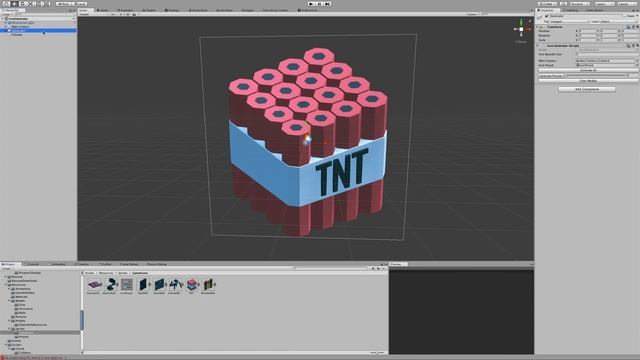The image size is (640, 360).
Task: Switch to the Profiler tab
Action: tap(106, 264)
